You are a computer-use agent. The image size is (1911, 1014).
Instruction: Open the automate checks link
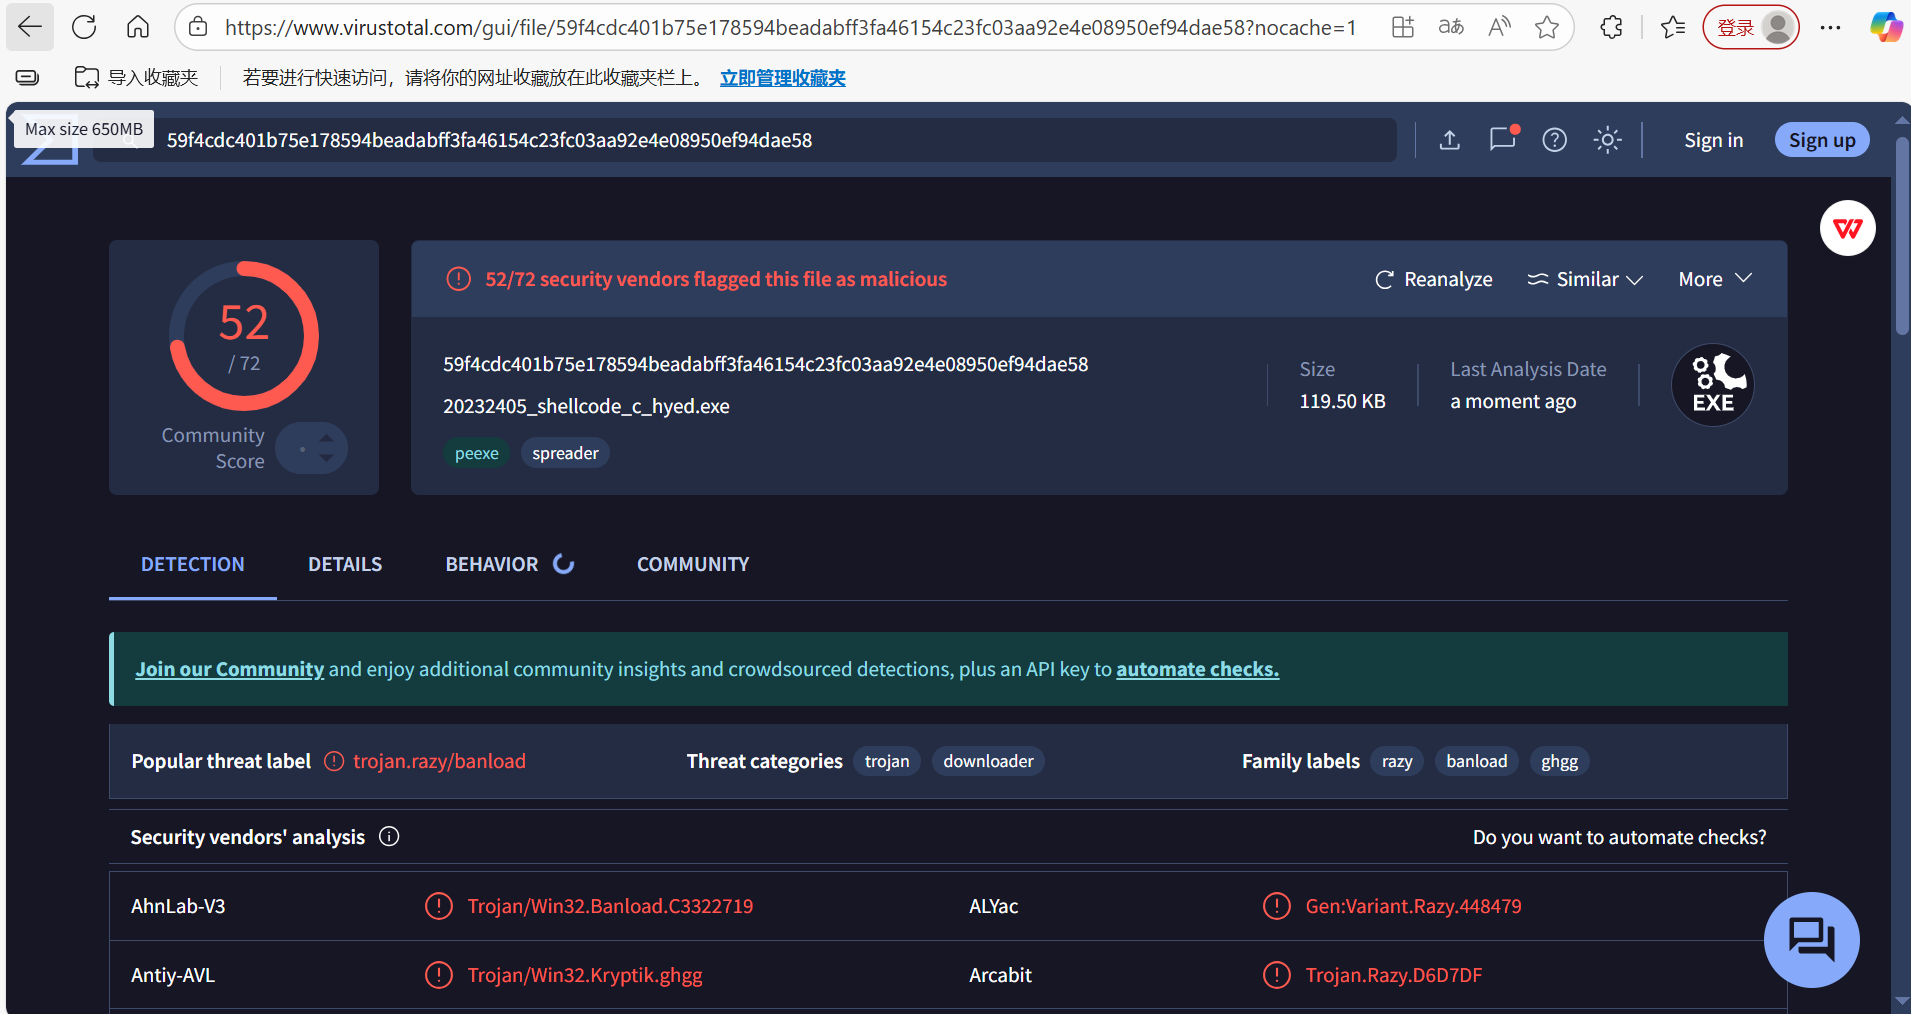point(1198,669)
